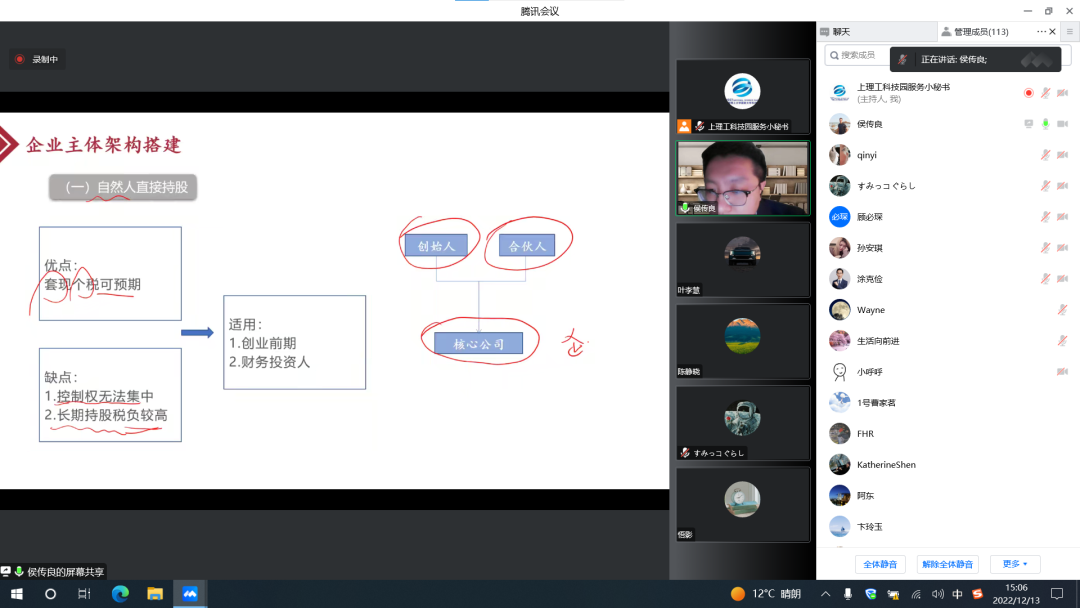Click the muted microphone icon for 上理工科技园服务小秘书
Viewport: 1080px width, 608px height.
click(x=1046, y=93)
